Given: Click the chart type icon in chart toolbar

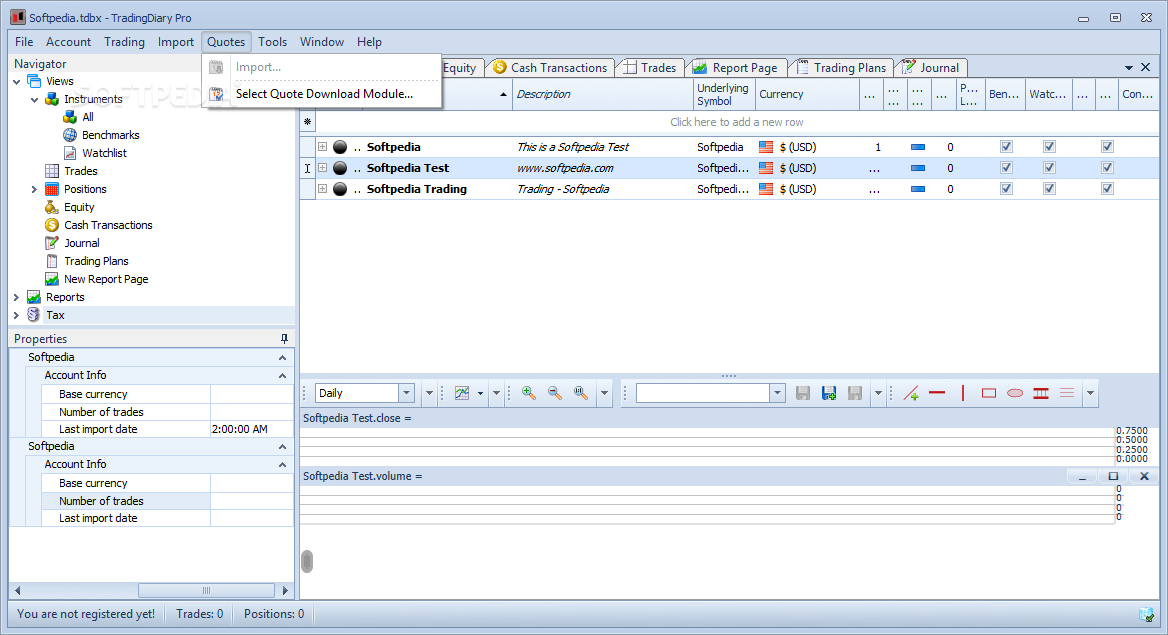Looking at the screenshot, I should [462, 393].
